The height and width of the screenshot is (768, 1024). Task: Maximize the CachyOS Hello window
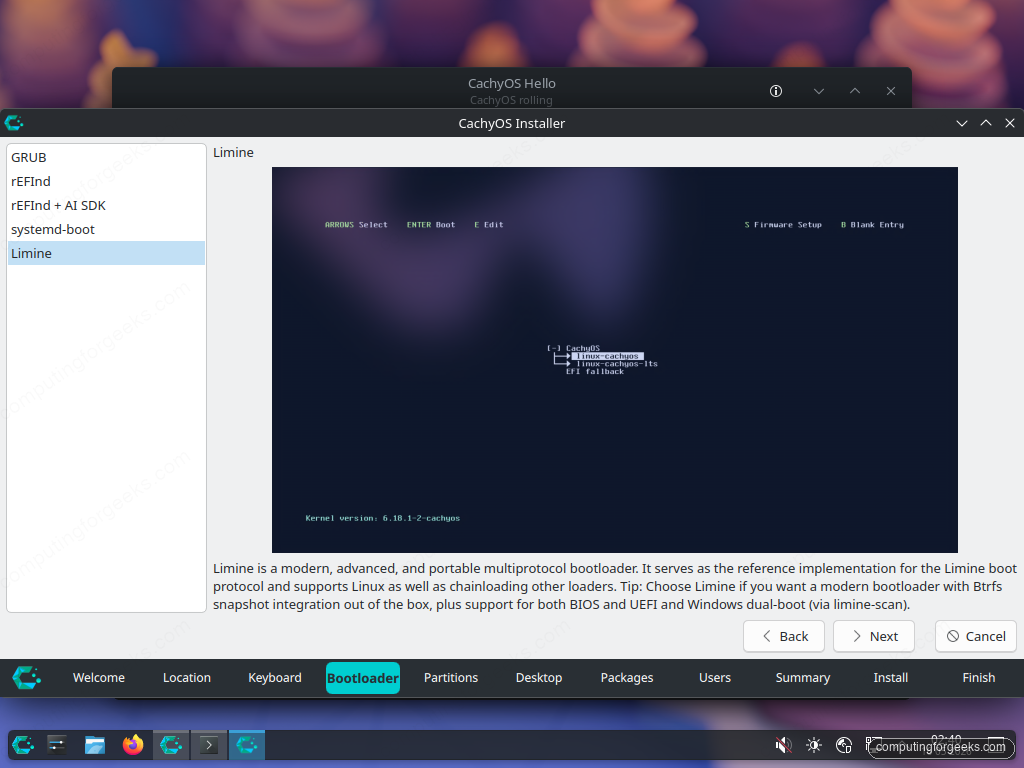(855, 91)
